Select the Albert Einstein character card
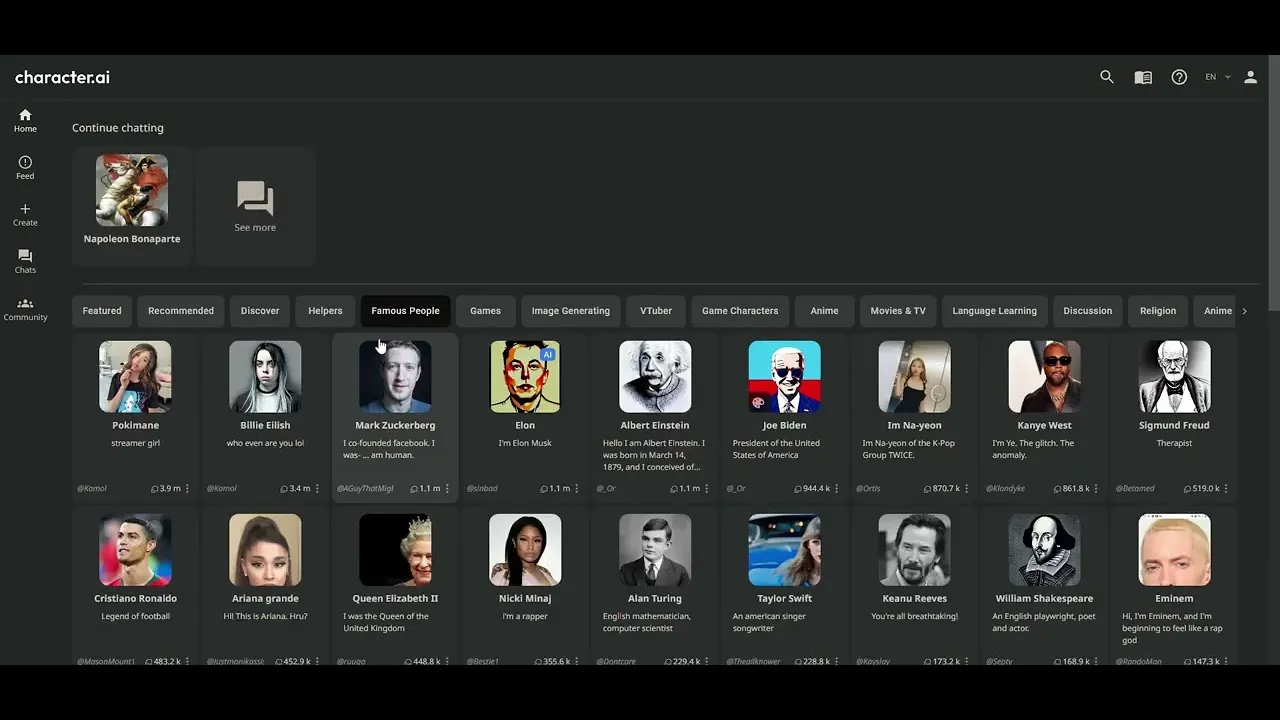1280x720 pixels. (655, 410)
